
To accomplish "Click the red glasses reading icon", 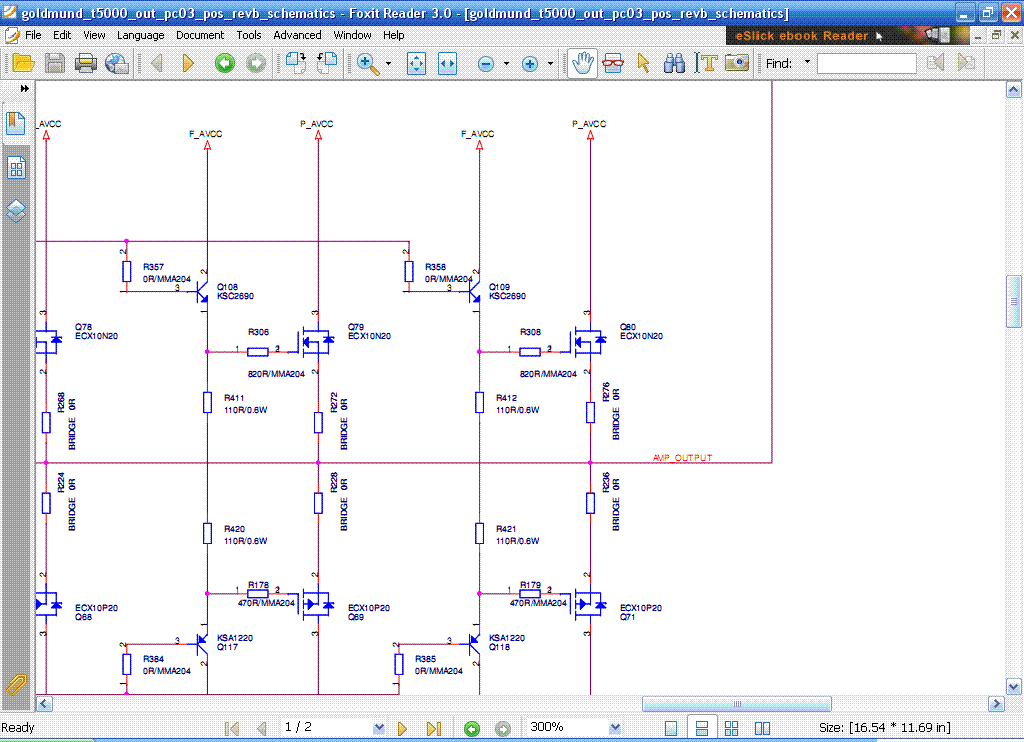I will pyautogui.click(x=613, y=63).
